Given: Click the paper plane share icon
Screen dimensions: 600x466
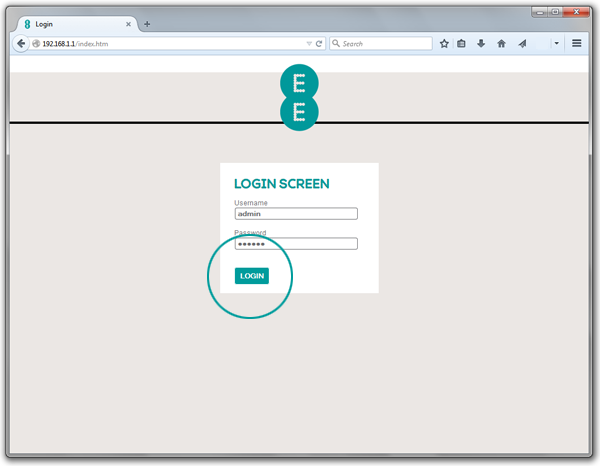Looking at the screenshot, I should point(522,44).
